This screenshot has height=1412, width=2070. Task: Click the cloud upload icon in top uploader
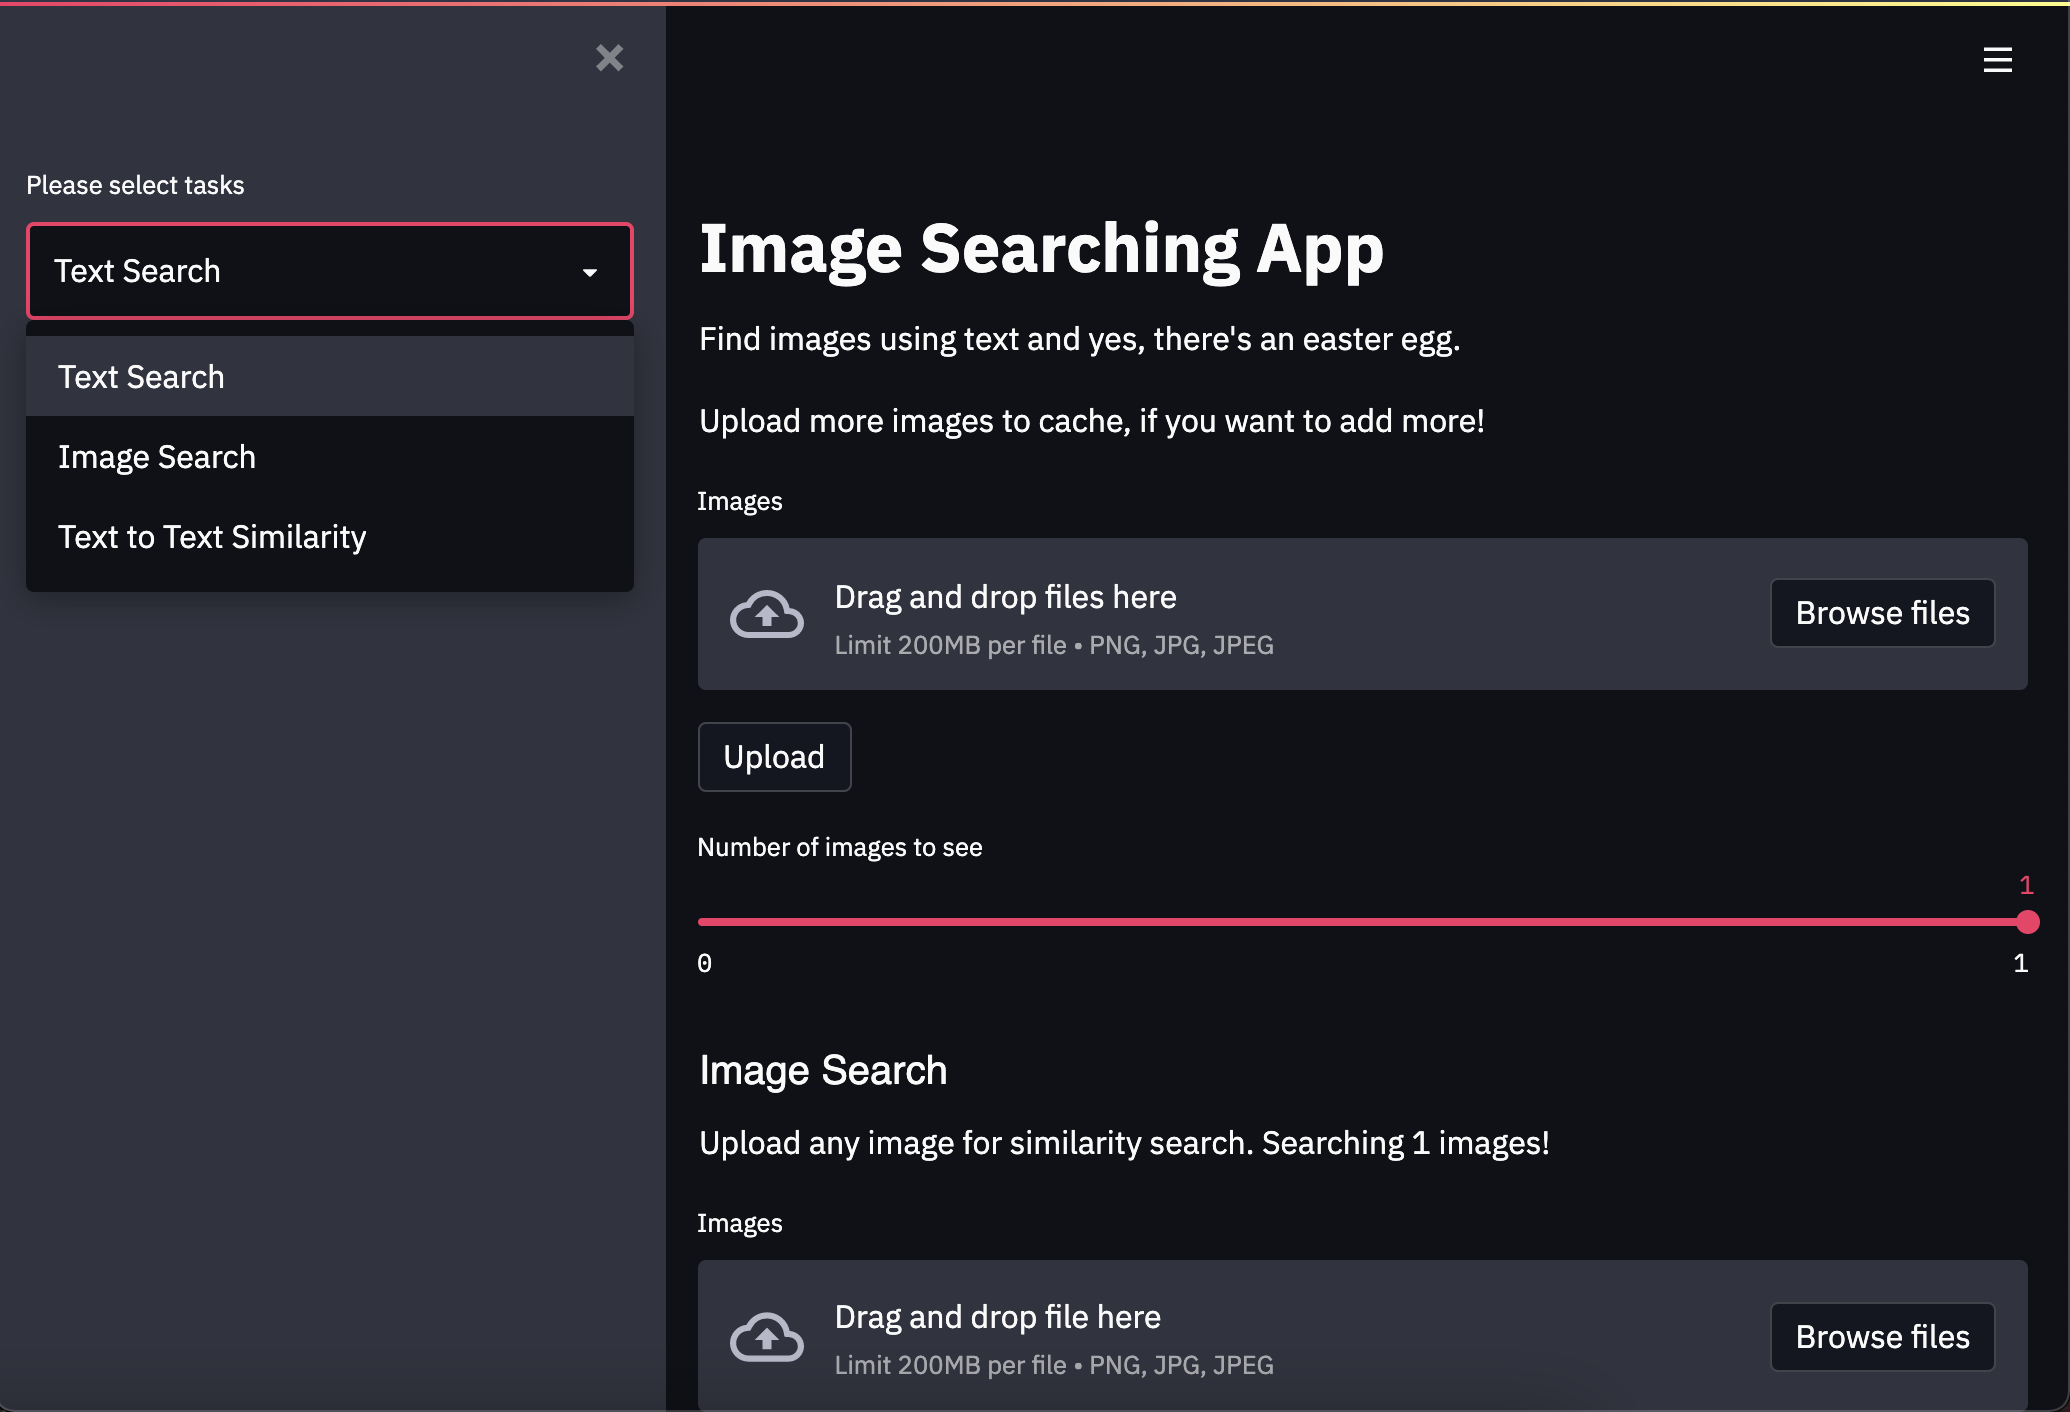766,614
